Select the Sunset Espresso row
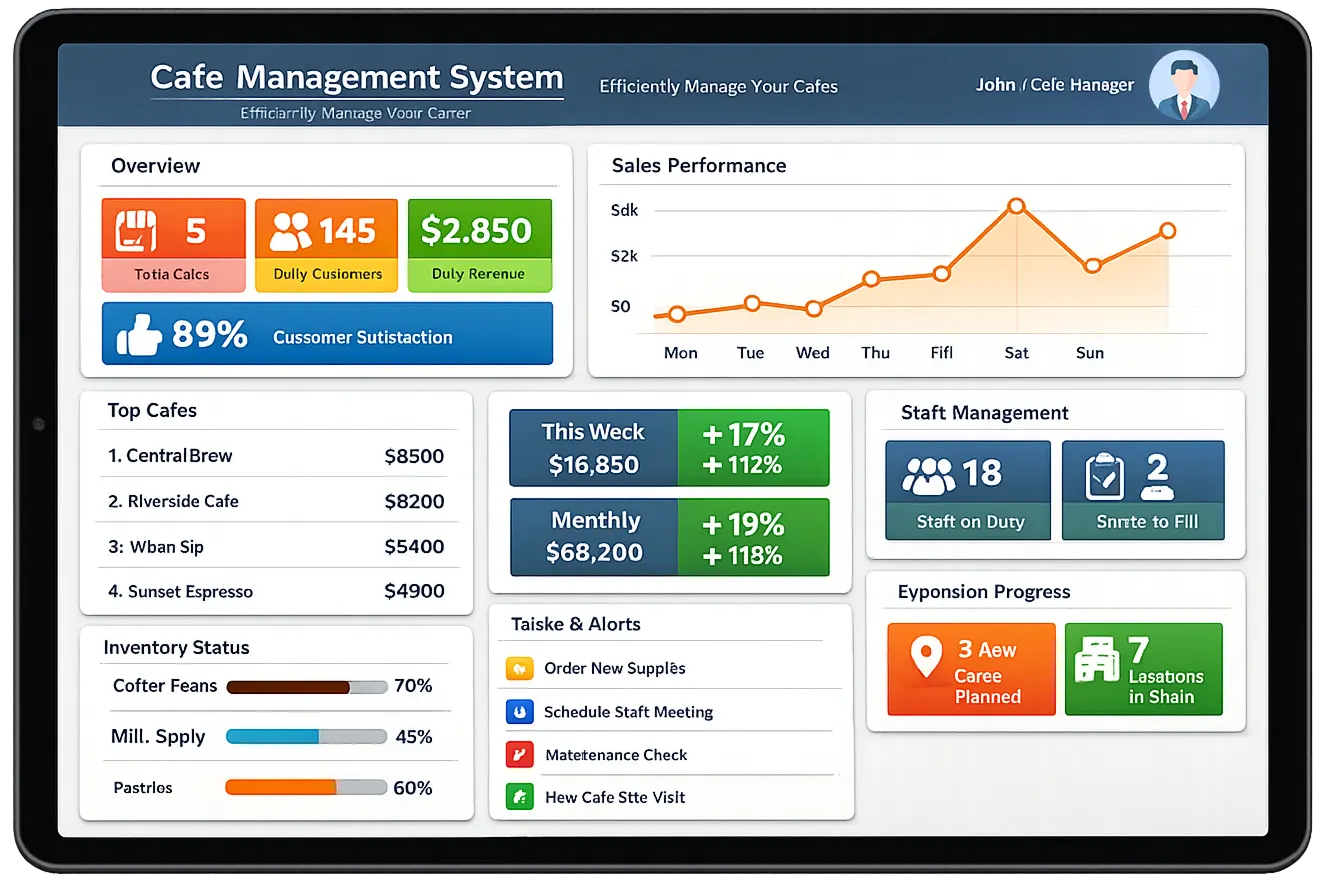This screenshot has height=887, width=1321. 277,591
